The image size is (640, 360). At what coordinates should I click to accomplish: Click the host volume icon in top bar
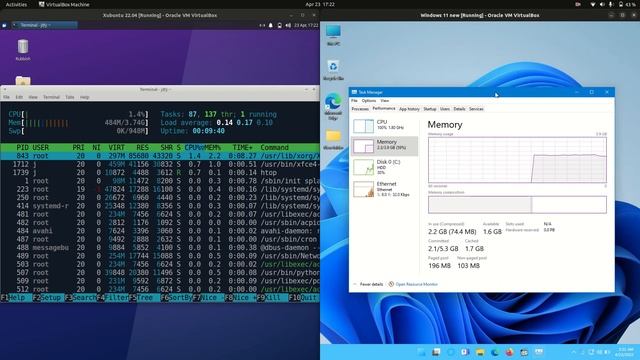click(x=602, y=4)
